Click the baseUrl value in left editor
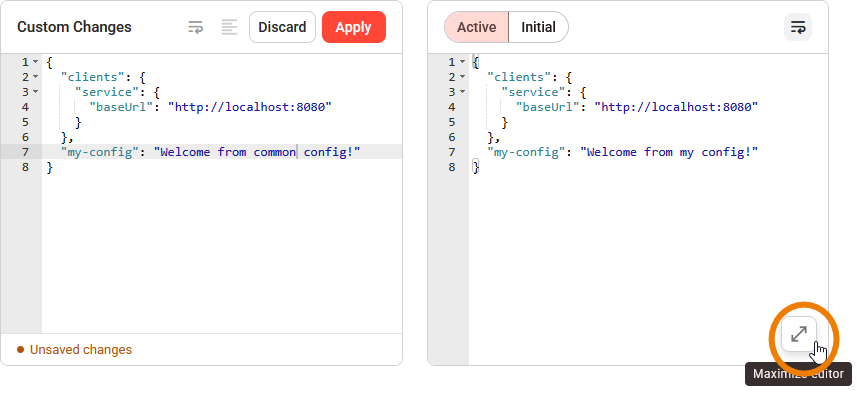 tap(250, 107)
